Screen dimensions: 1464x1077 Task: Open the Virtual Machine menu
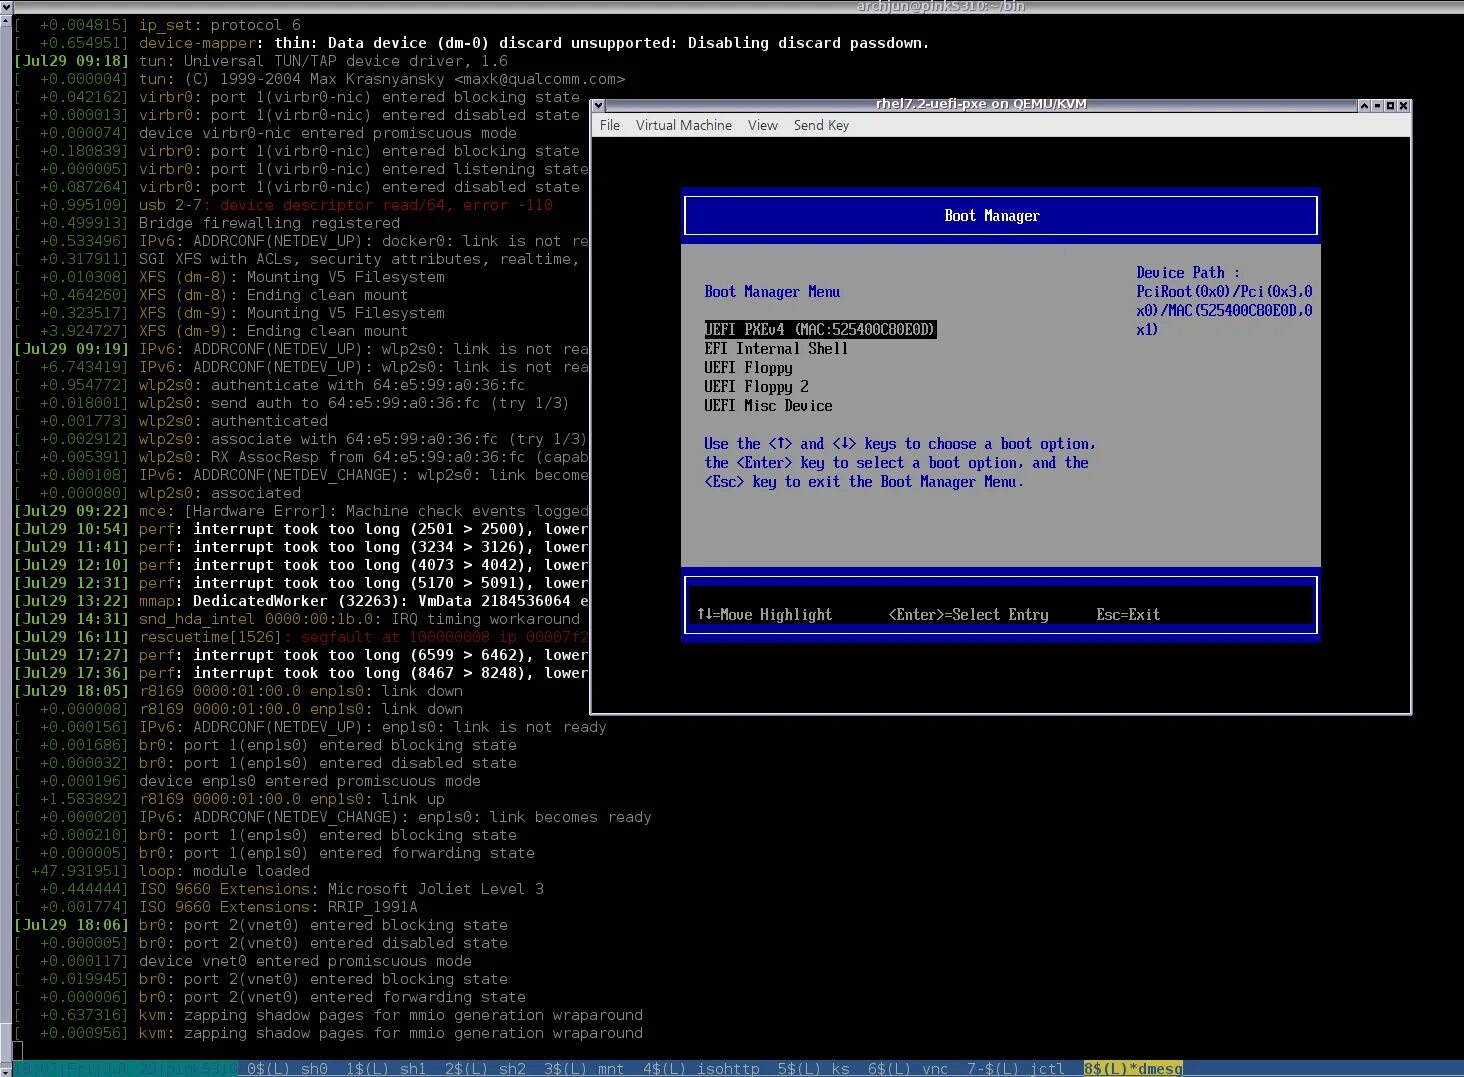click(x=684, y=125)
